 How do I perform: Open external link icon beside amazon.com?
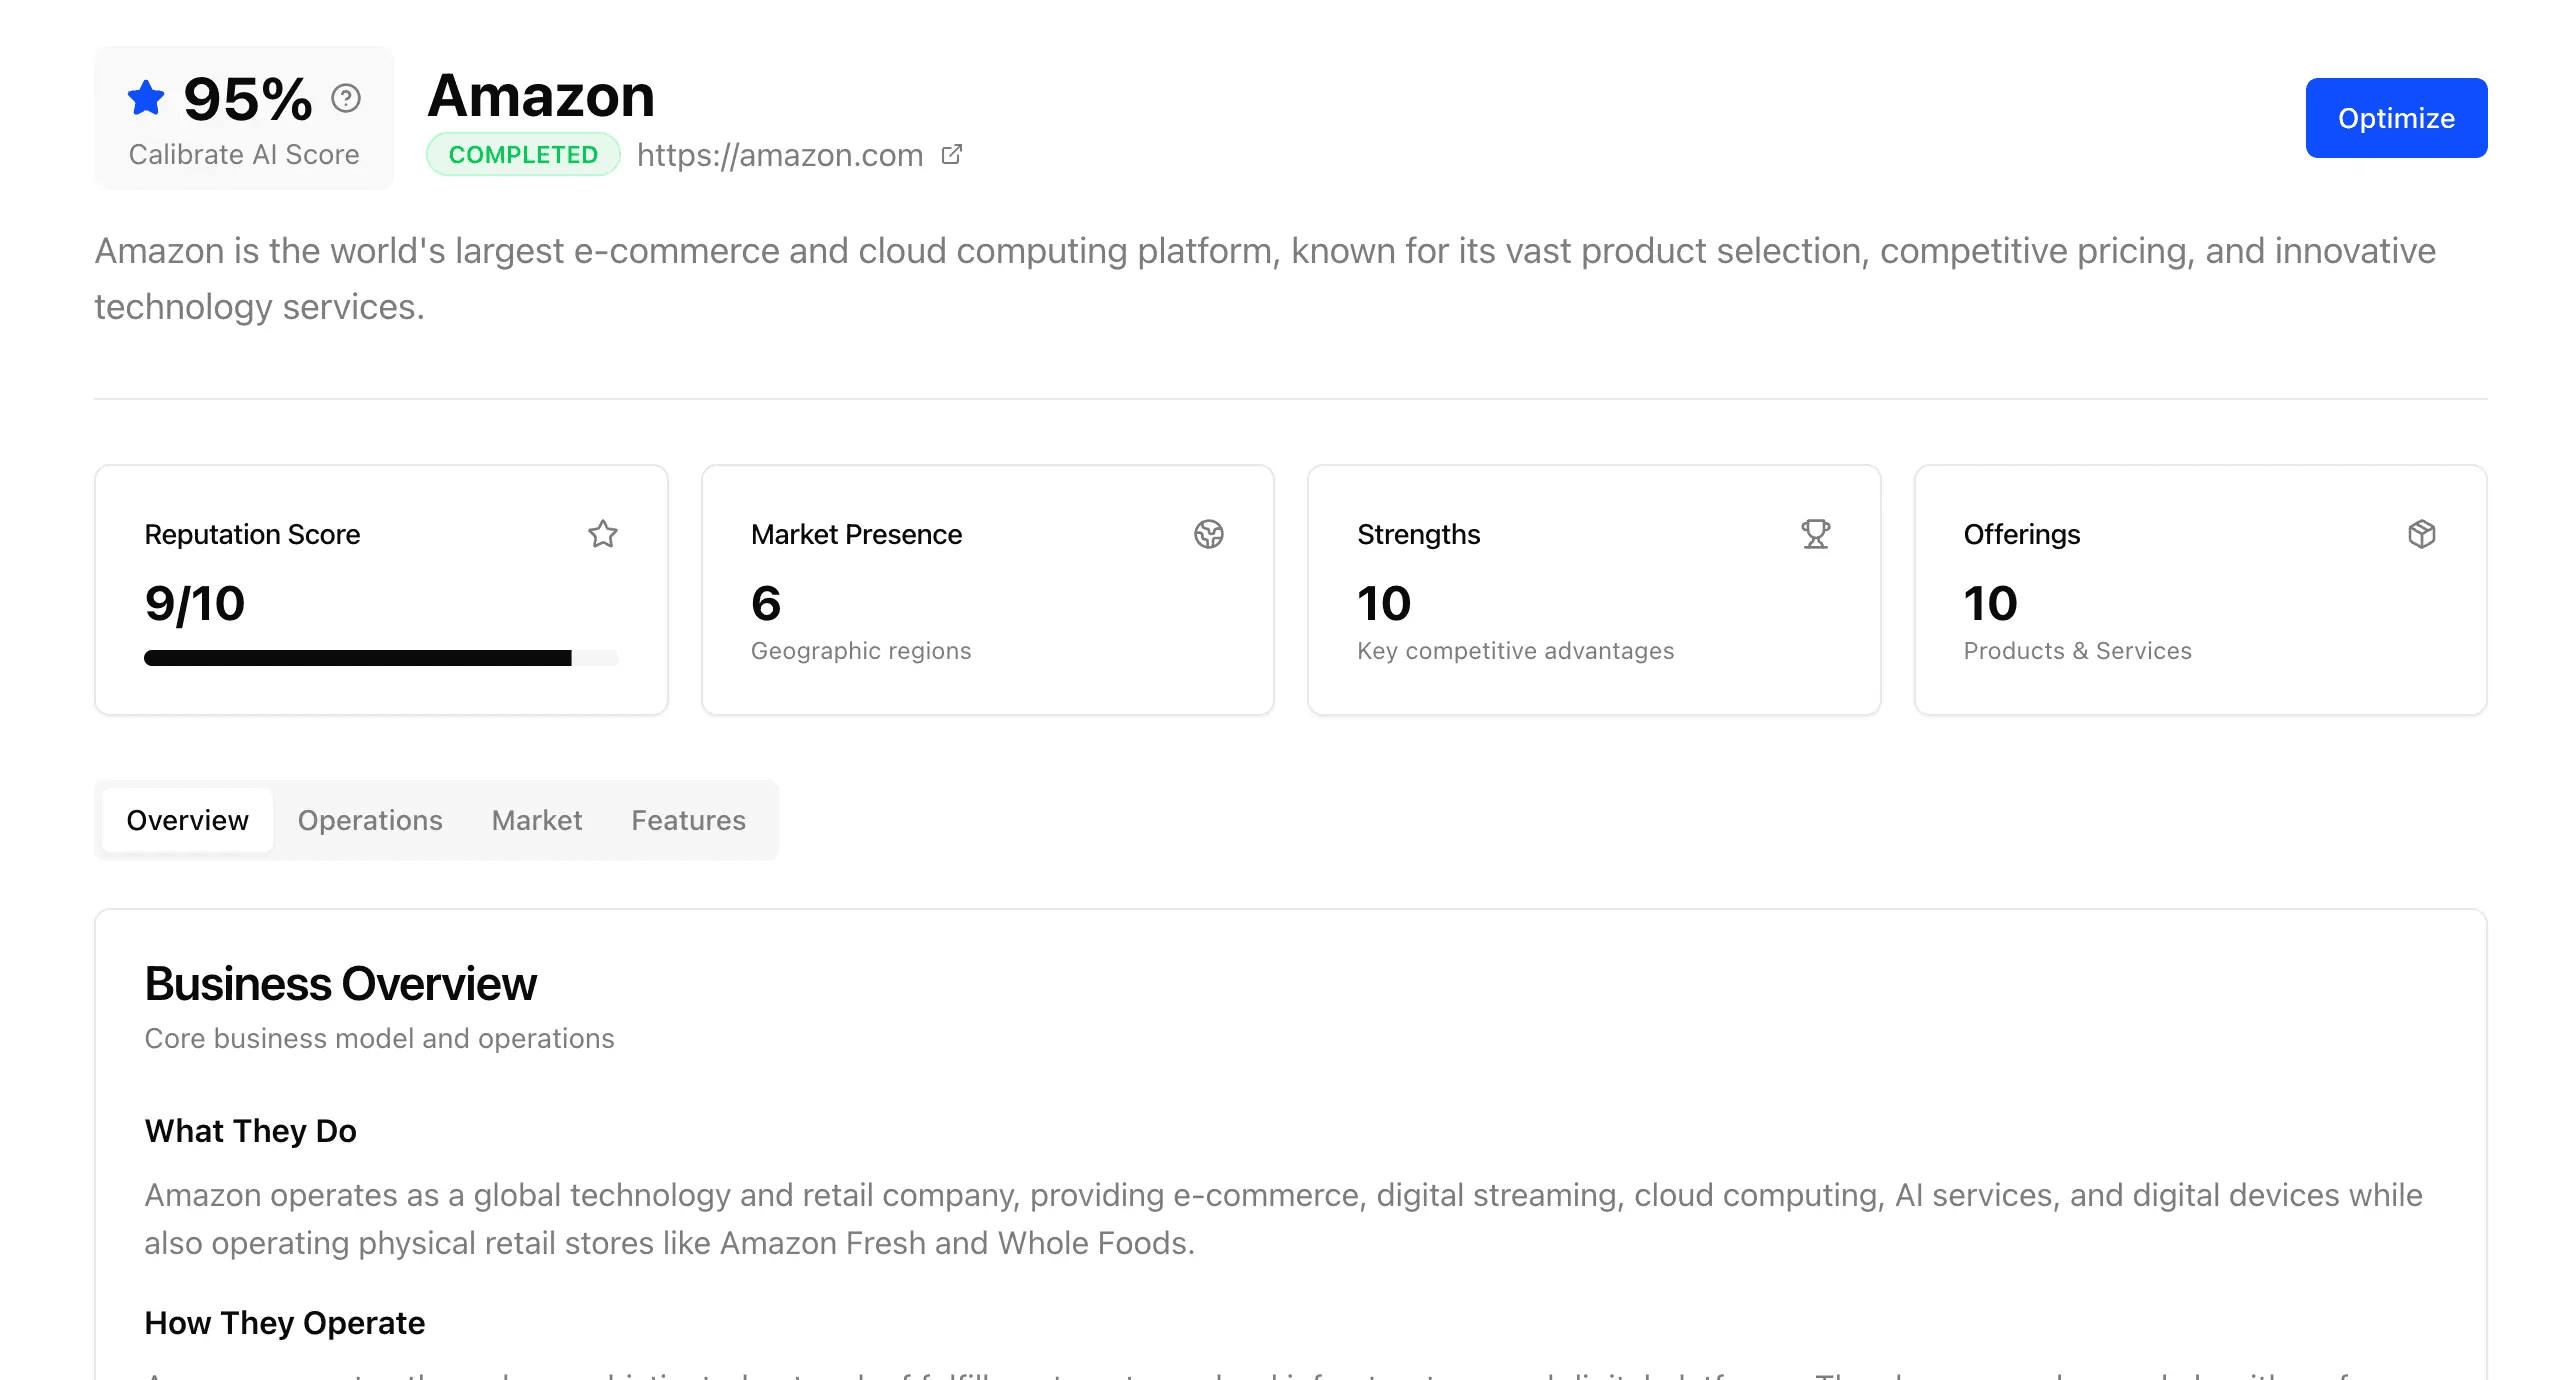coord(952,154)
